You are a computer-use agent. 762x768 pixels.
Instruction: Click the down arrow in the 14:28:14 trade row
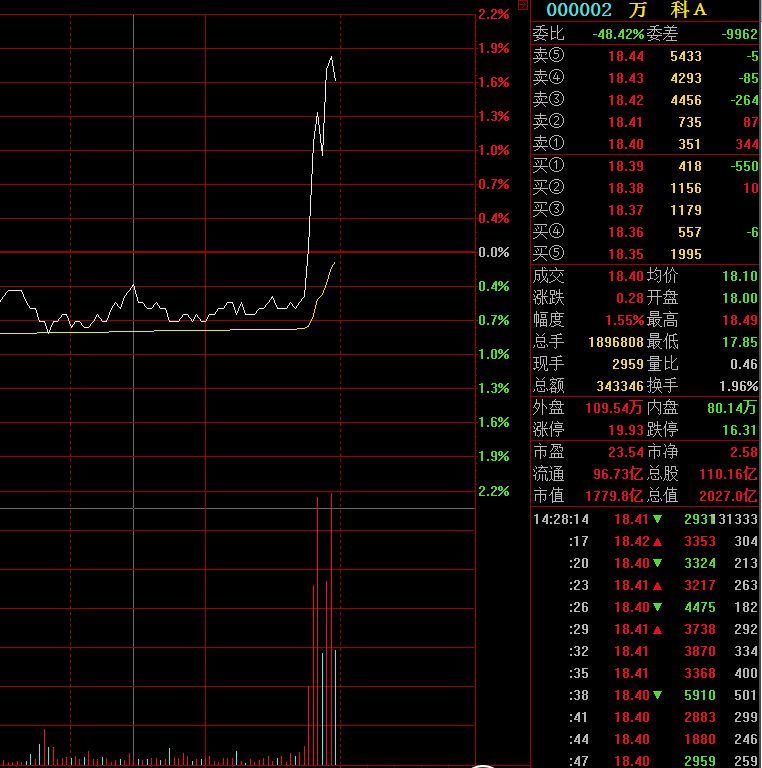[x=657, y=519]
